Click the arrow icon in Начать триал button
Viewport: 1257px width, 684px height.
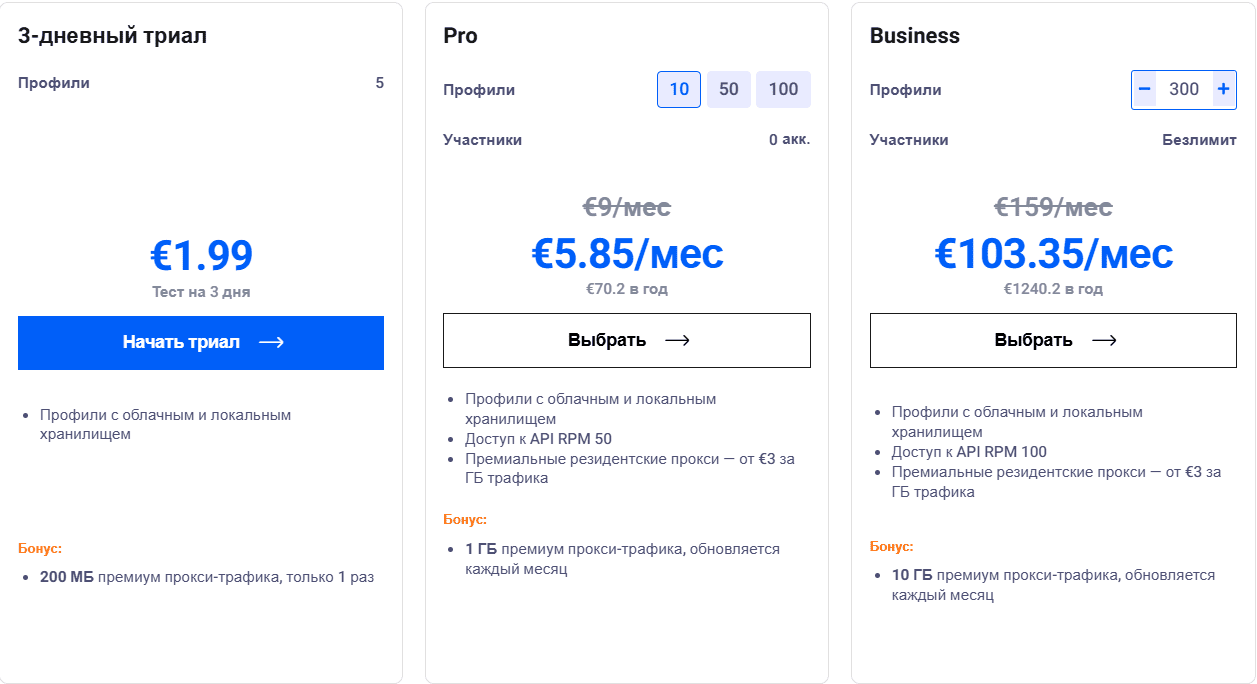click(271, 342)
